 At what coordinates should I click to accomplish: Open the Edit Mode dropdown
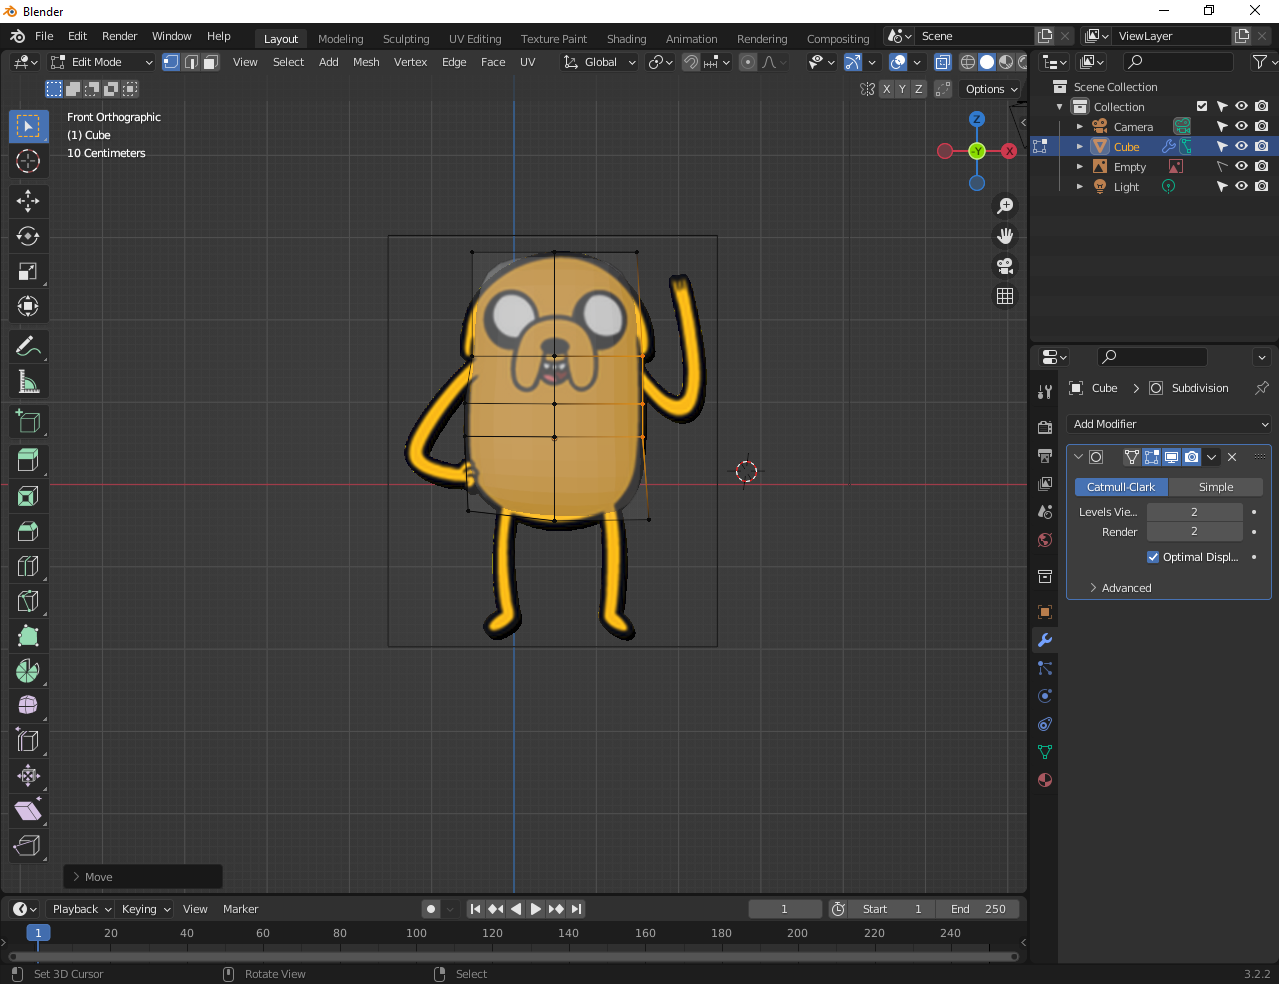[102, 62]
